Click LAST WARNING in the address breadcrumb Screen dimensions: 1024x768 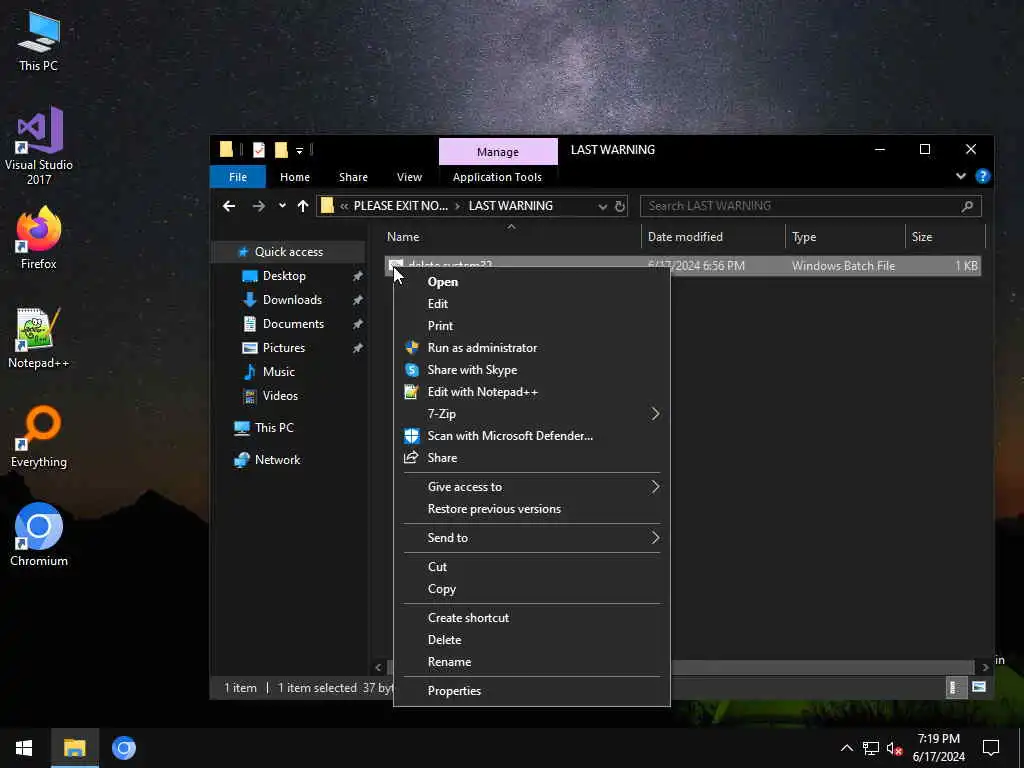(511, 206)
